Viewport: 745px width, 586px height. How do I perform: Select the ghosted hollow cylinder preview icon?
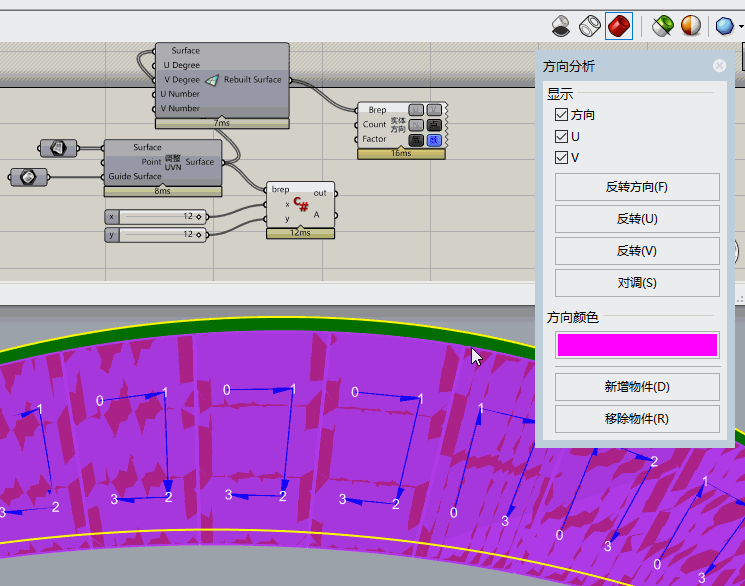[x=590, y=26]
